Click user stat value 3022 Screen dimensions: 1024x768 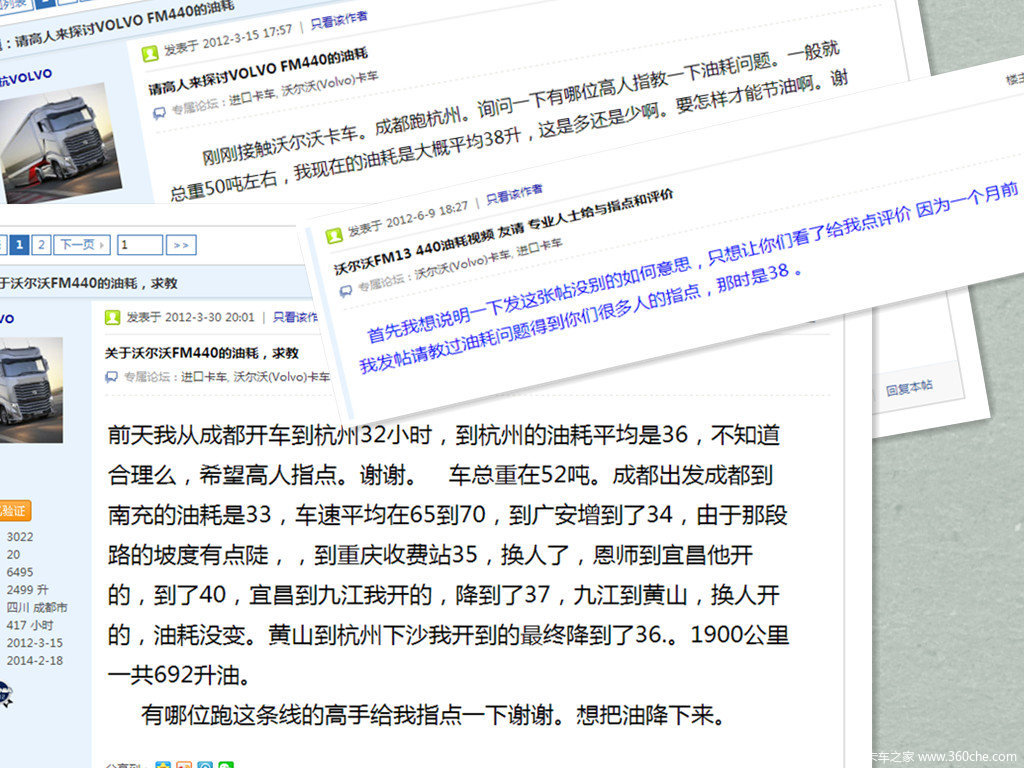click(20, 537)
